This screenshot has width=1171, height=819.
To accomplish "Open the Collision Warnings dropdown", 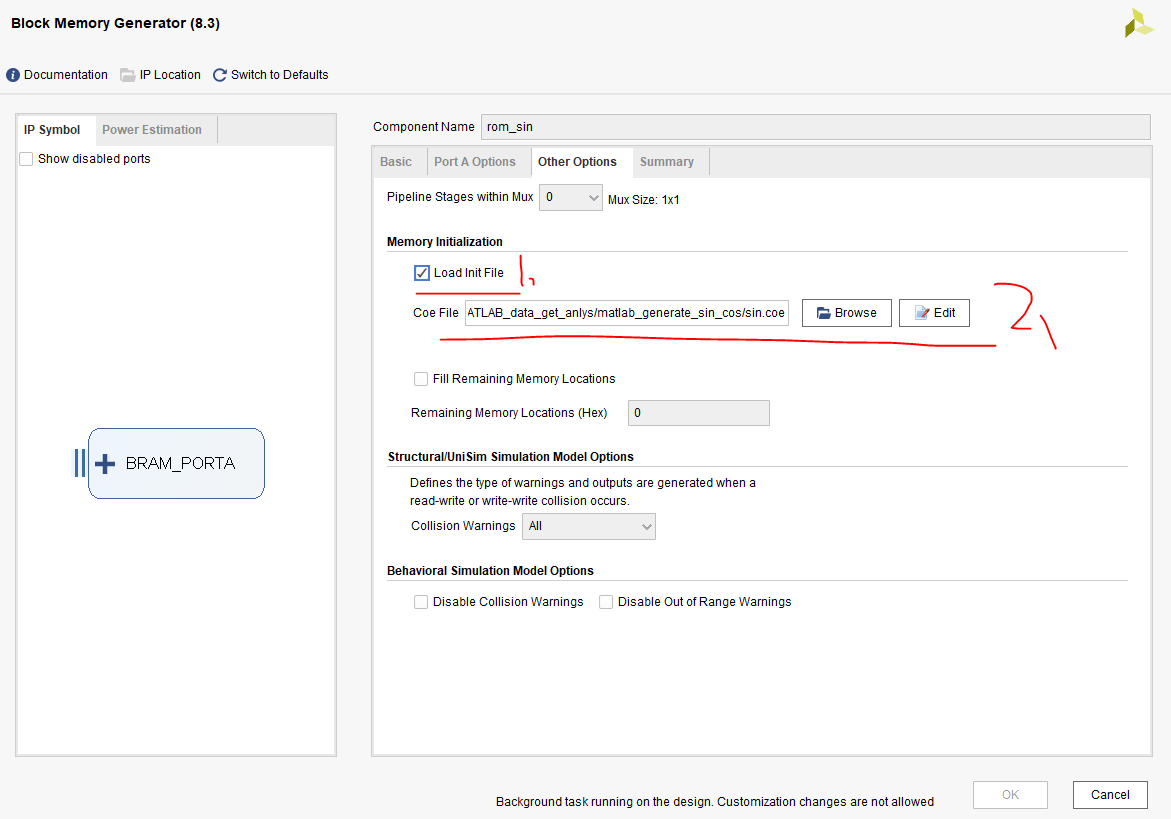I will pos(588,526).
